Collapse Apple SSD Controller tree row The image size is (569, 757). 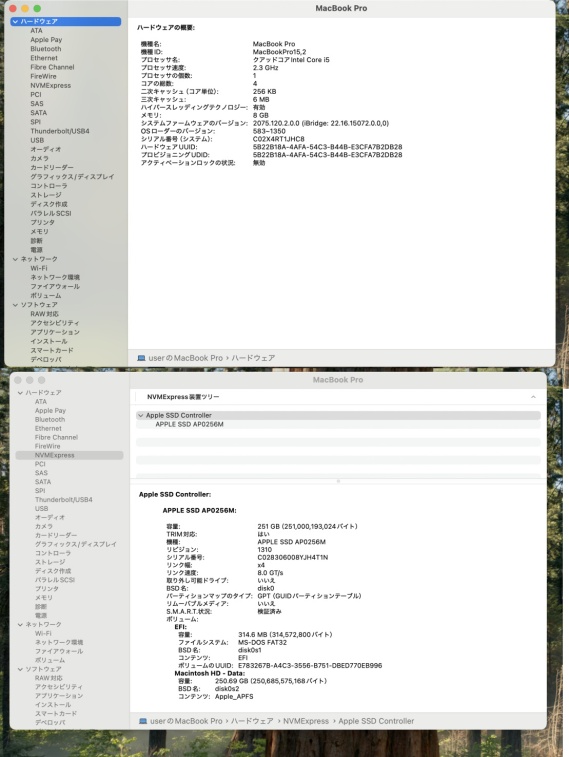point(140,415)
